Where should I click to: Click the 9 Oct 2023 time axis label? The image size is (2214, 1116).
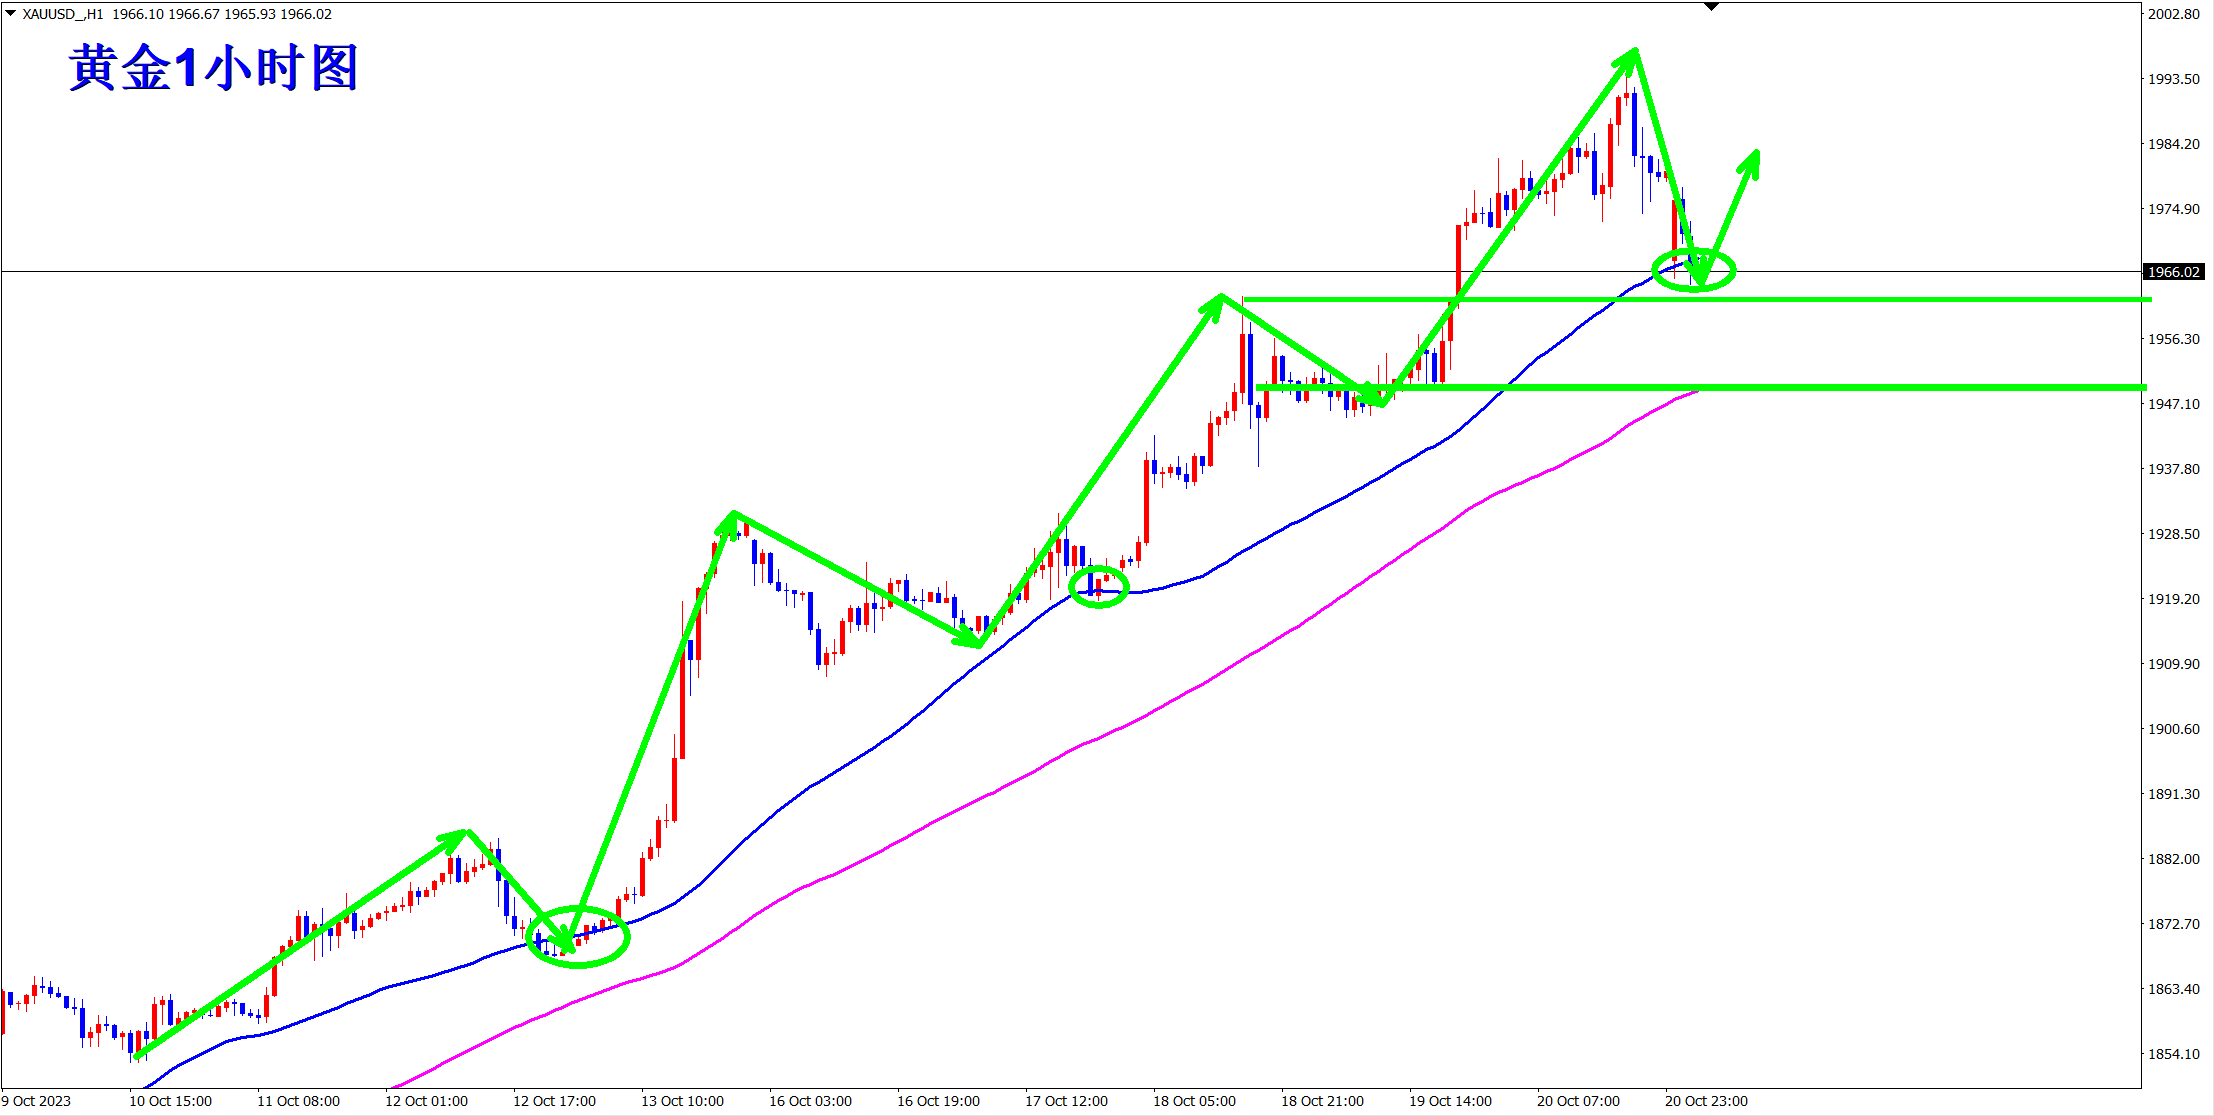click(x=37, y=1101)
